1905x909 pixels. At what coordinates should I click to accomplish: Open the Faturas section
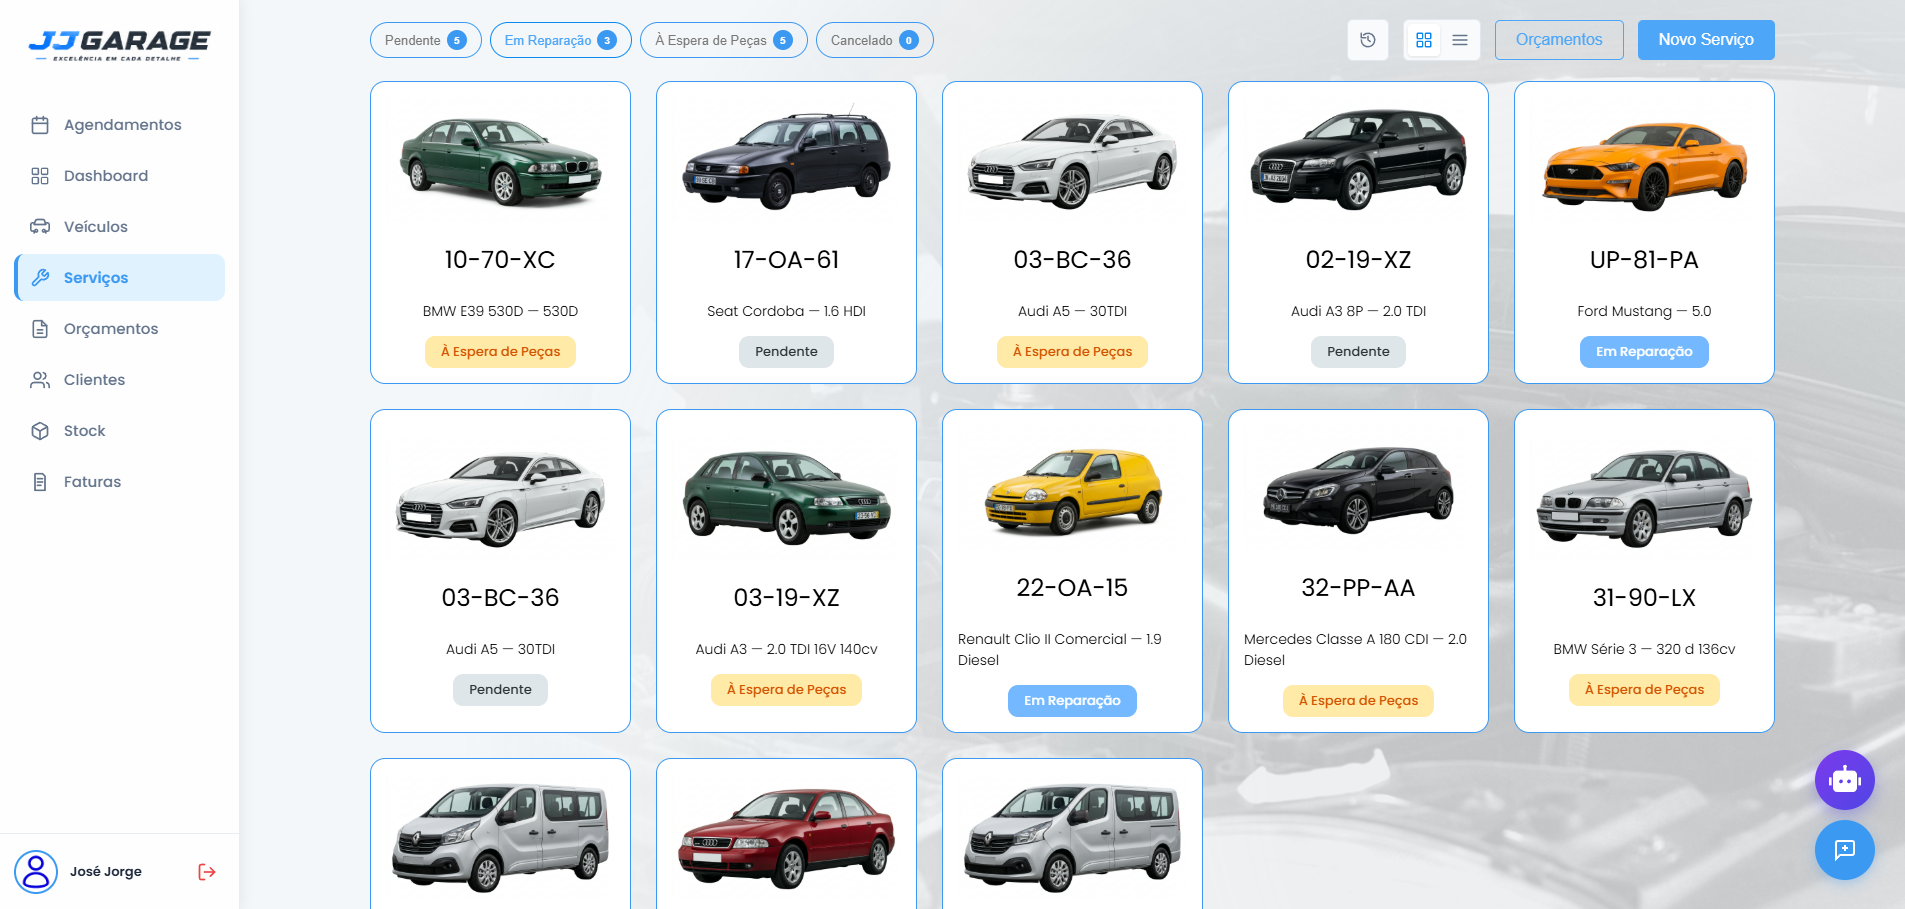pyautogui.click(x=120, y=482)
